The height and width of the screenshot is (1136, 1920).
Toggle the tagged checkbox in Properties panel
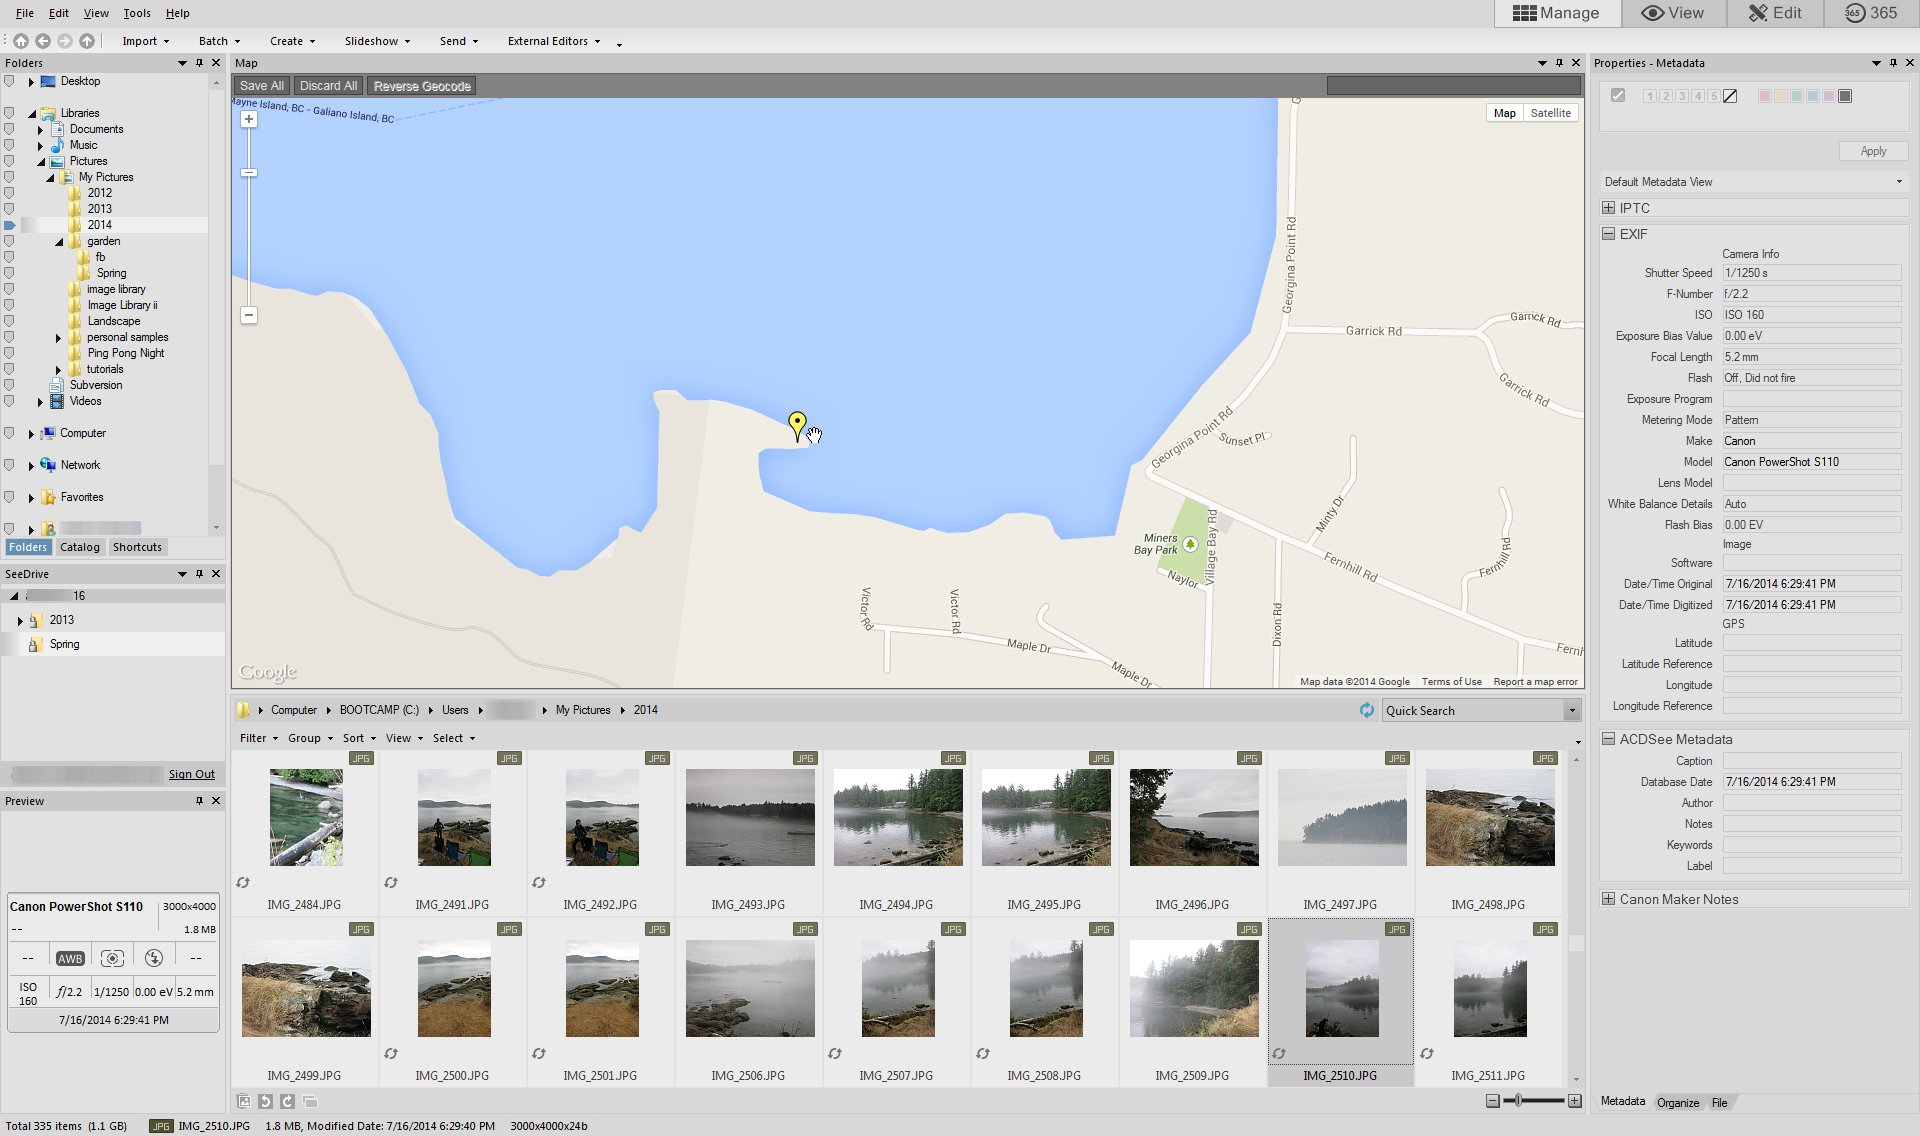(x=1618, y=96)
